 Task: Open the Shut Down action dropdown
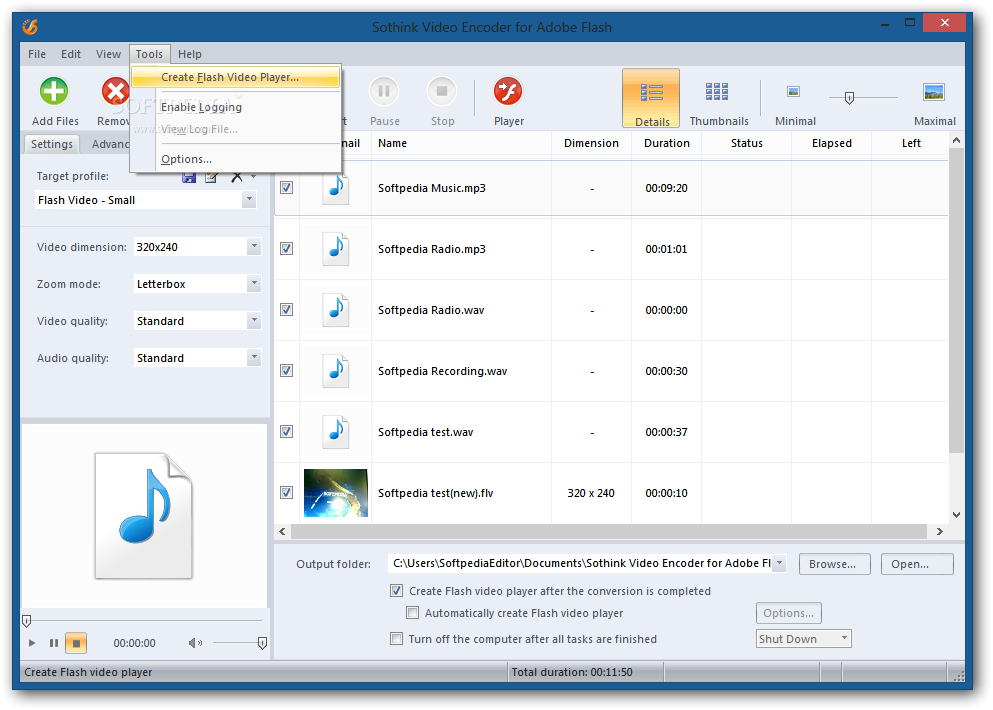coord(844,638)
